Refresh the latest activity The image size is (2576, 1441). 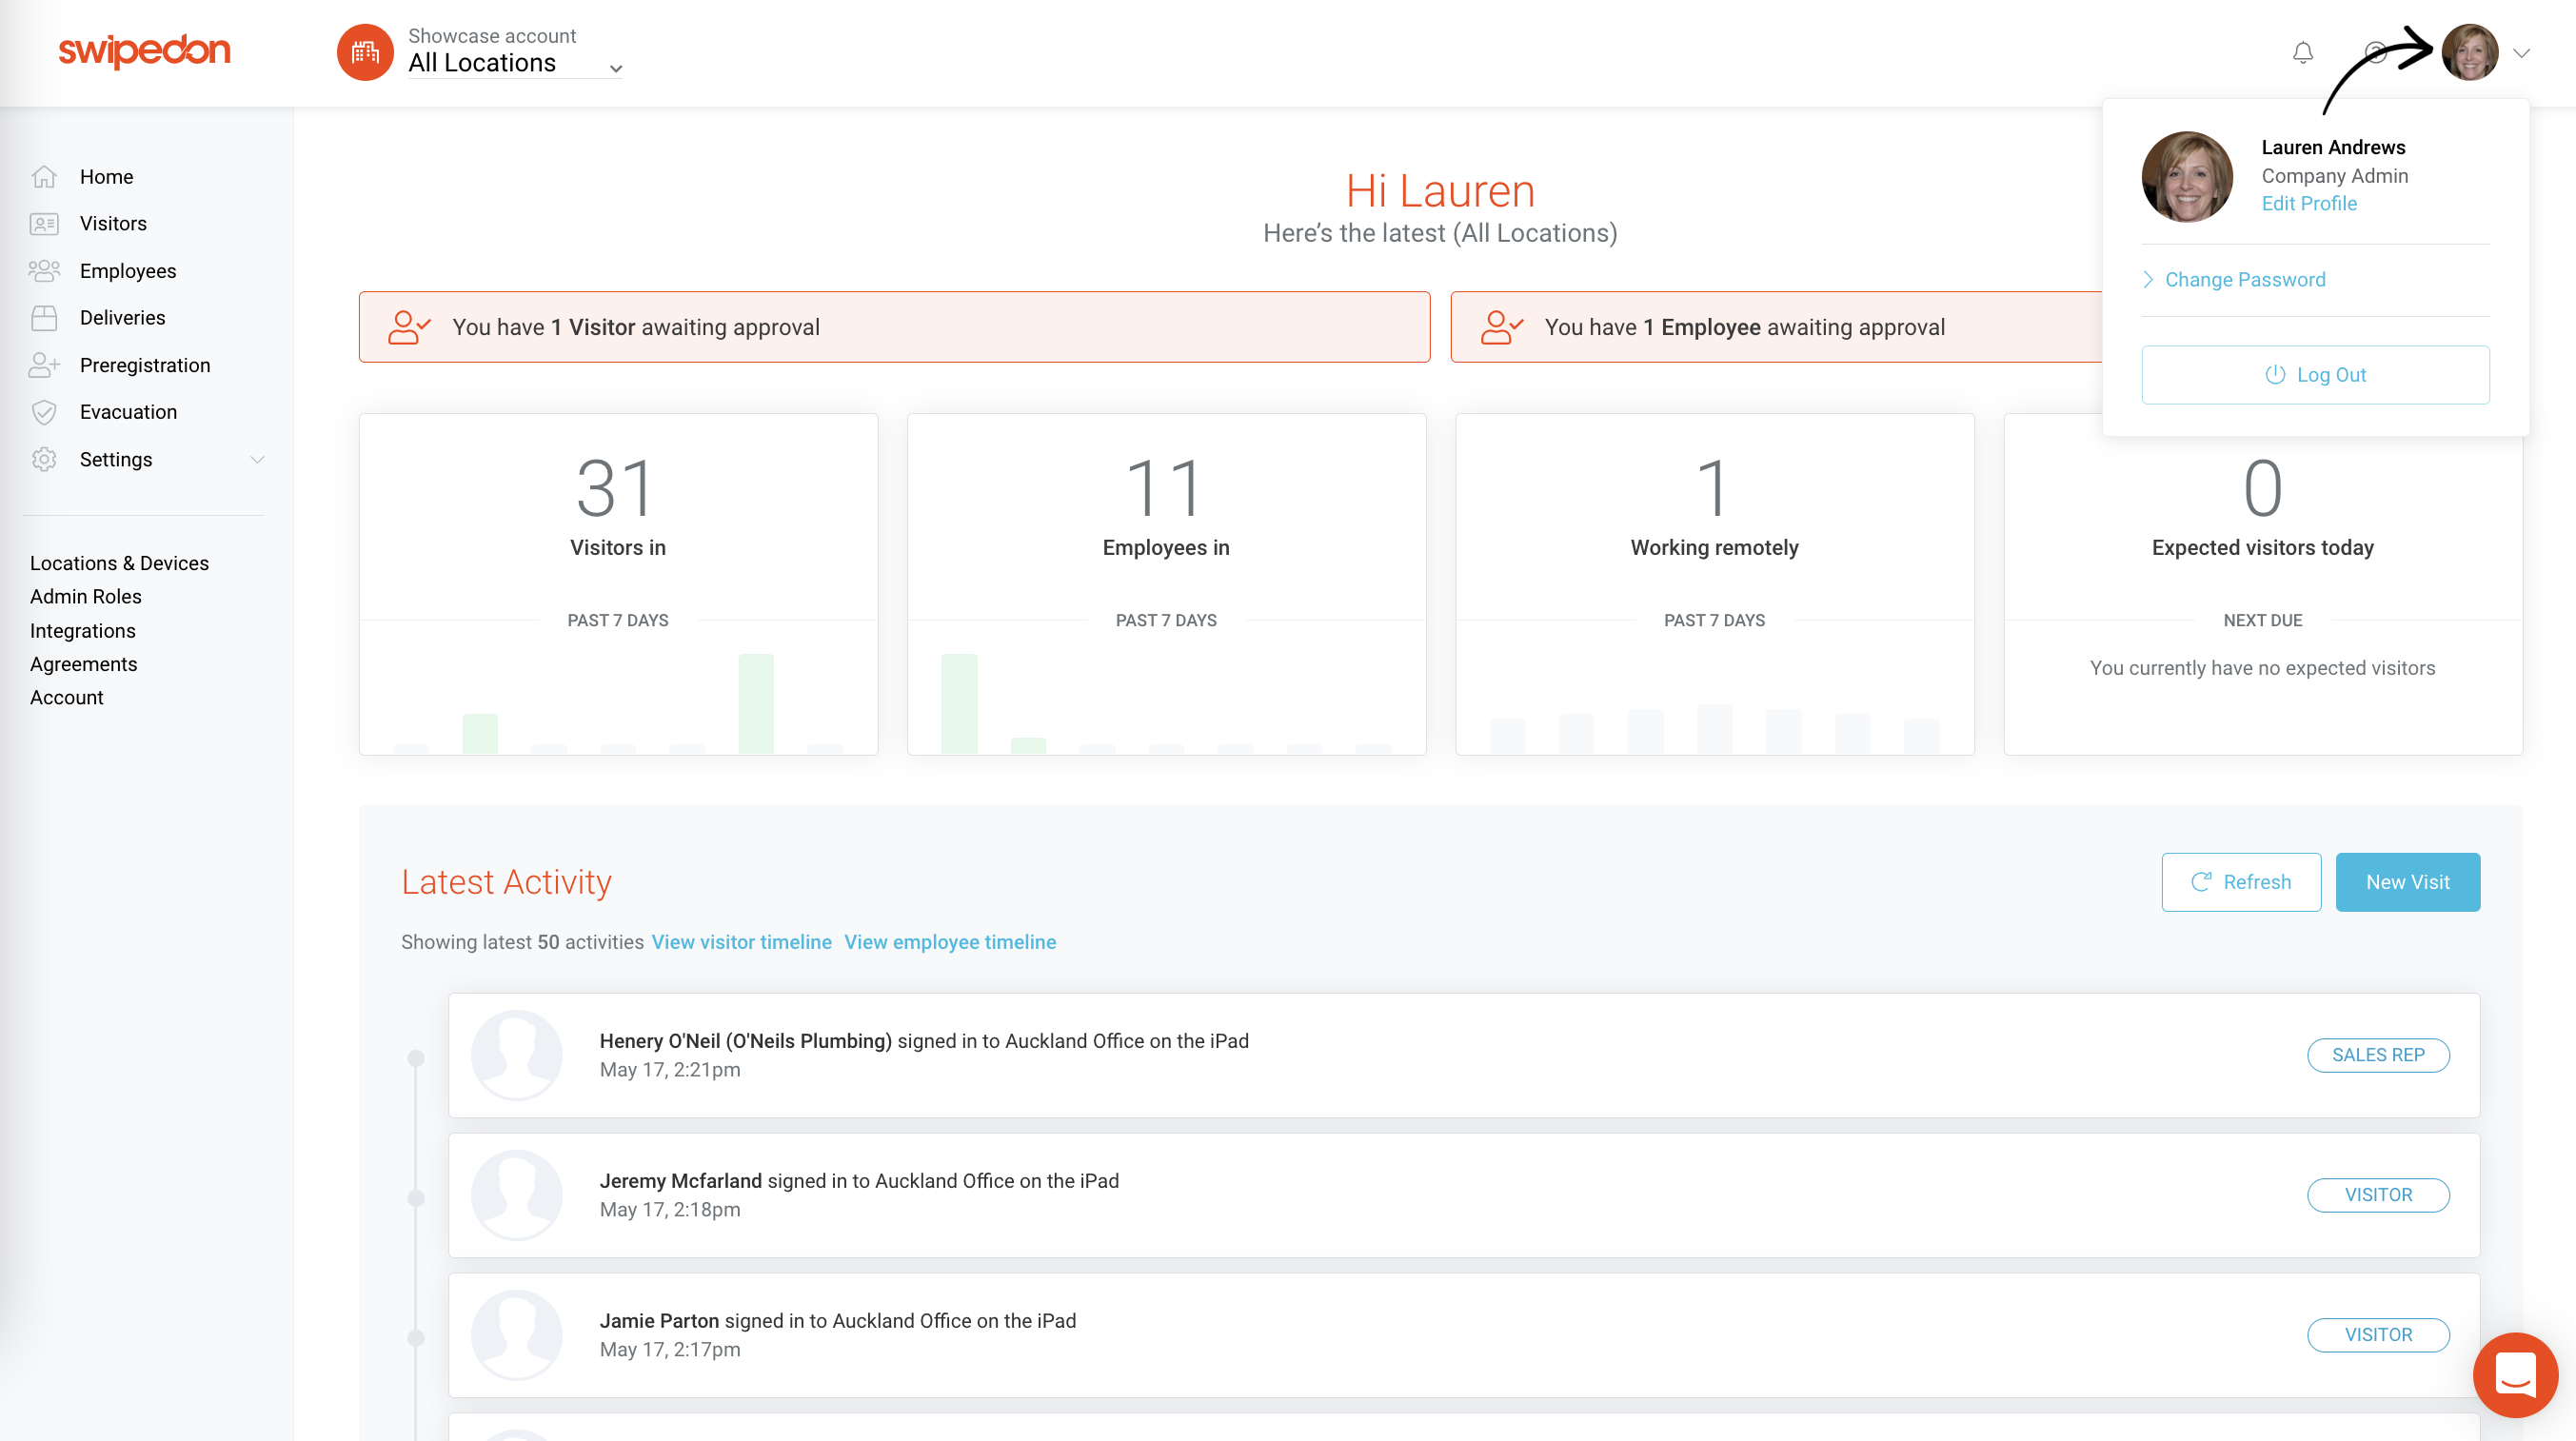tap(2241, 882)
